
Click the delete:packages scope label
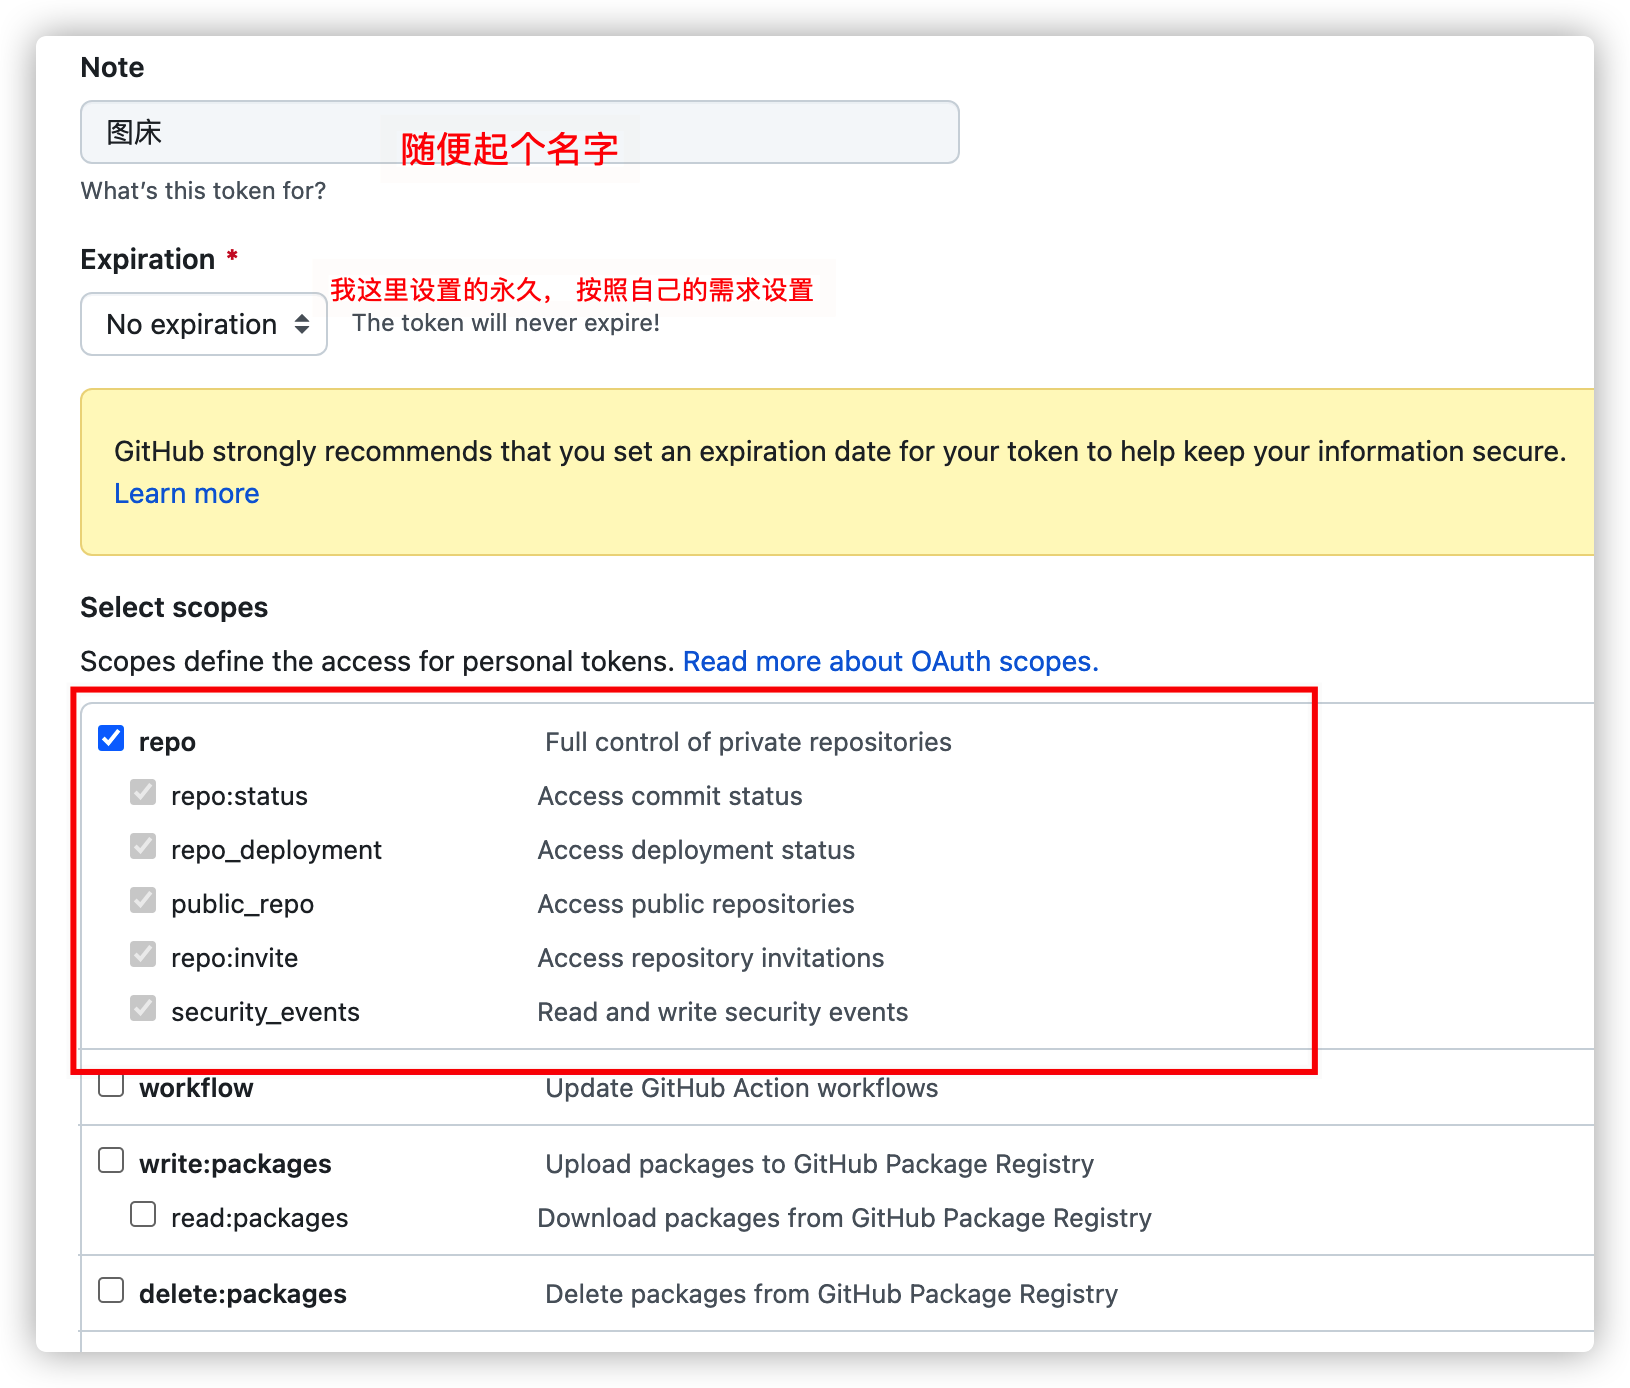click(x=243, y=1294)
